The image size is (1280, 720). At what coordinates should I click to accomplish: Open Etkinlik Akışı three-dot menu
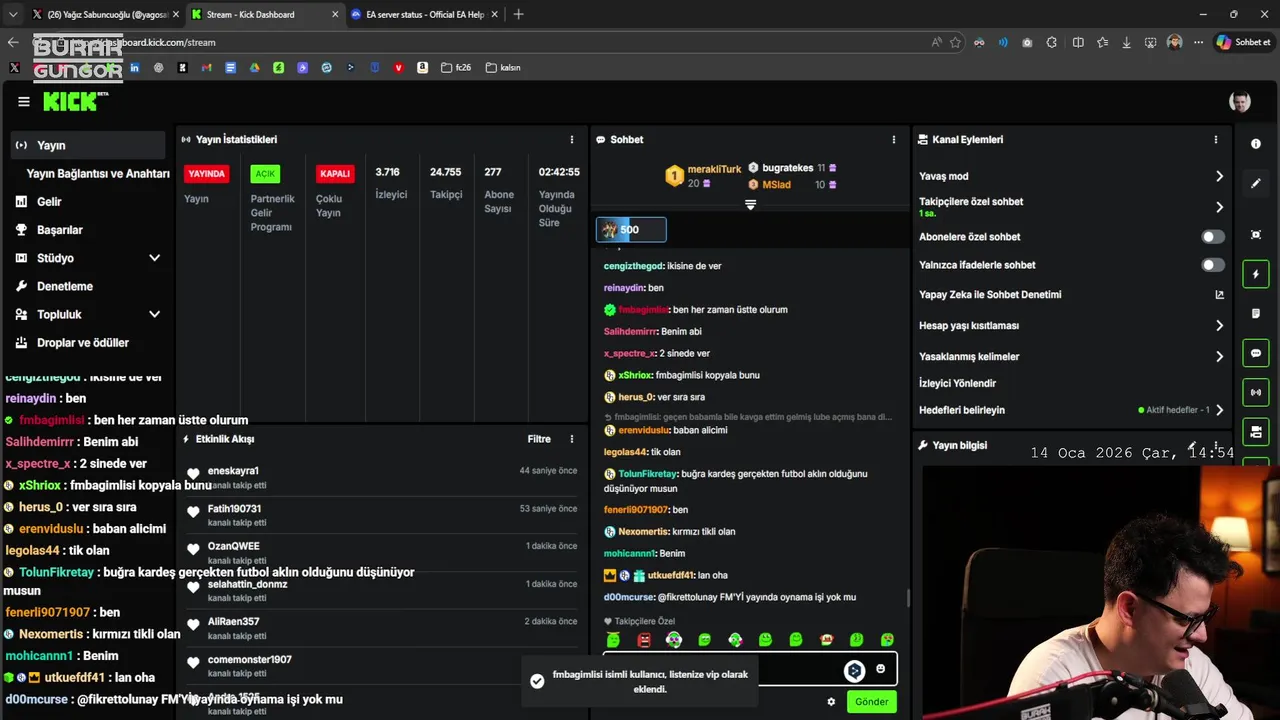(572, 439)
